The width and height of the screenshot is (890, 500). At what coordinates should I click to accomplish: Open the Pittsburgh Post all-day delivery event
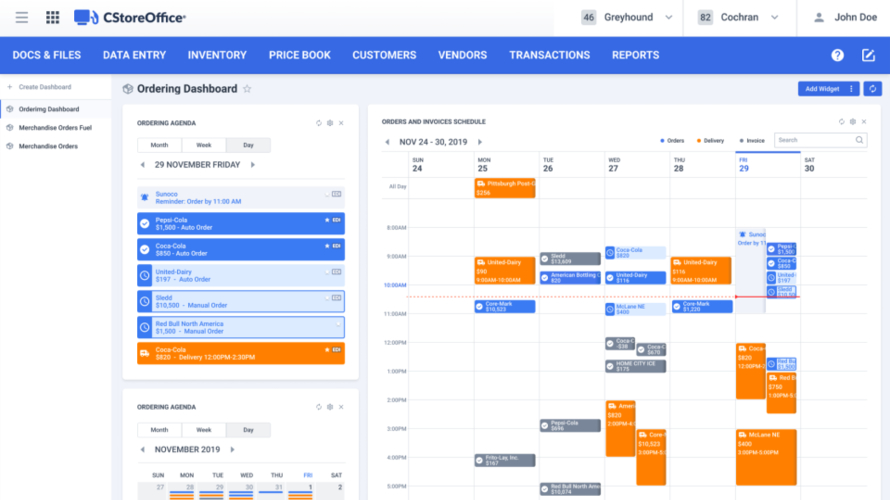(x=505, y=188)
